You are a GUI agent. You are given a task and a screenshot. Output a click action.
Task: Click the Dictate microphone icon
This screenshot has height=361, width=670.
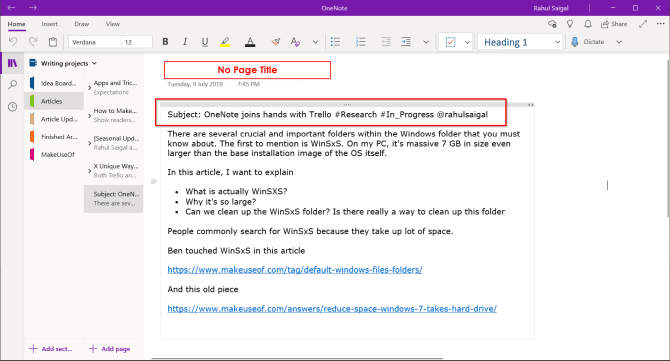(x=575, y=42)
